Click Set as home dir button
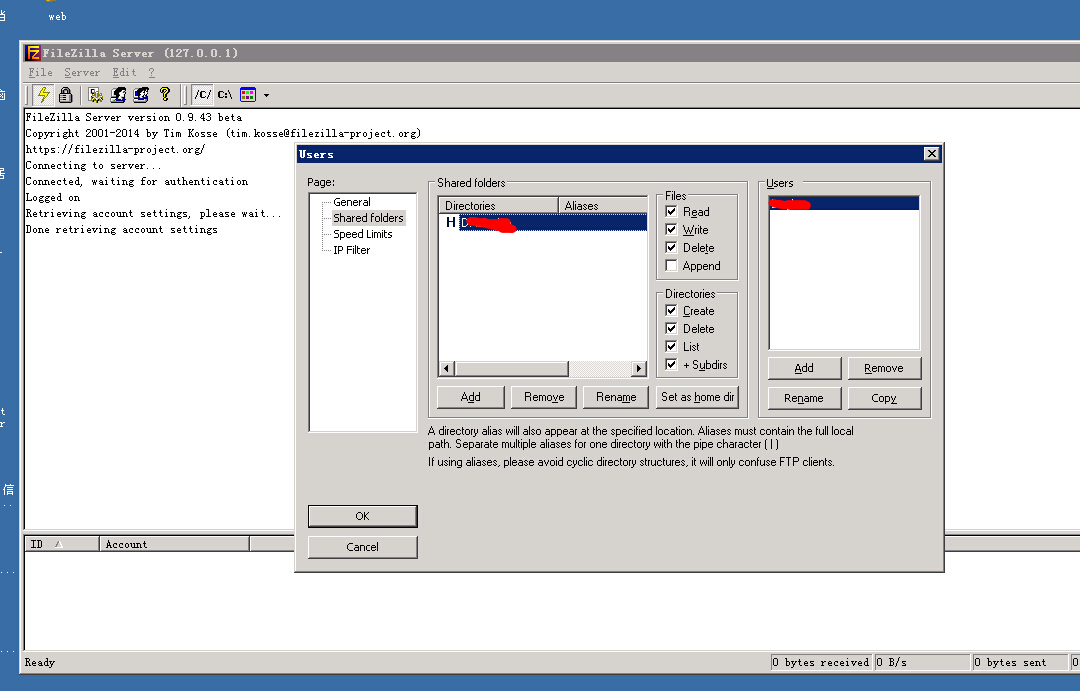The width and height of the screenshot is (1080, 691). coord(698,397)
